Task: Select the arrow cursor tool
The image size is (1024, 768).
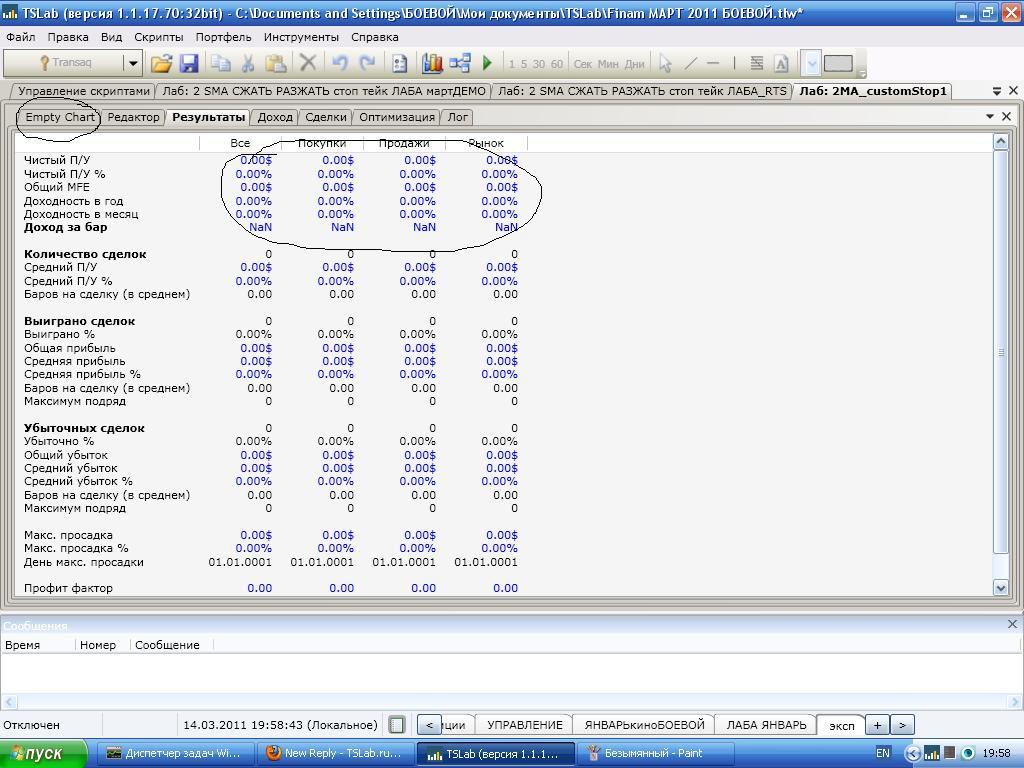Action: 665,63
